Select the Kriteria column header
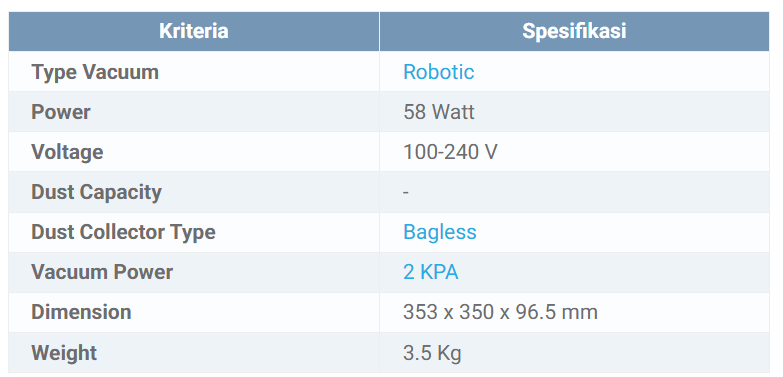 [x=194, y=31]
